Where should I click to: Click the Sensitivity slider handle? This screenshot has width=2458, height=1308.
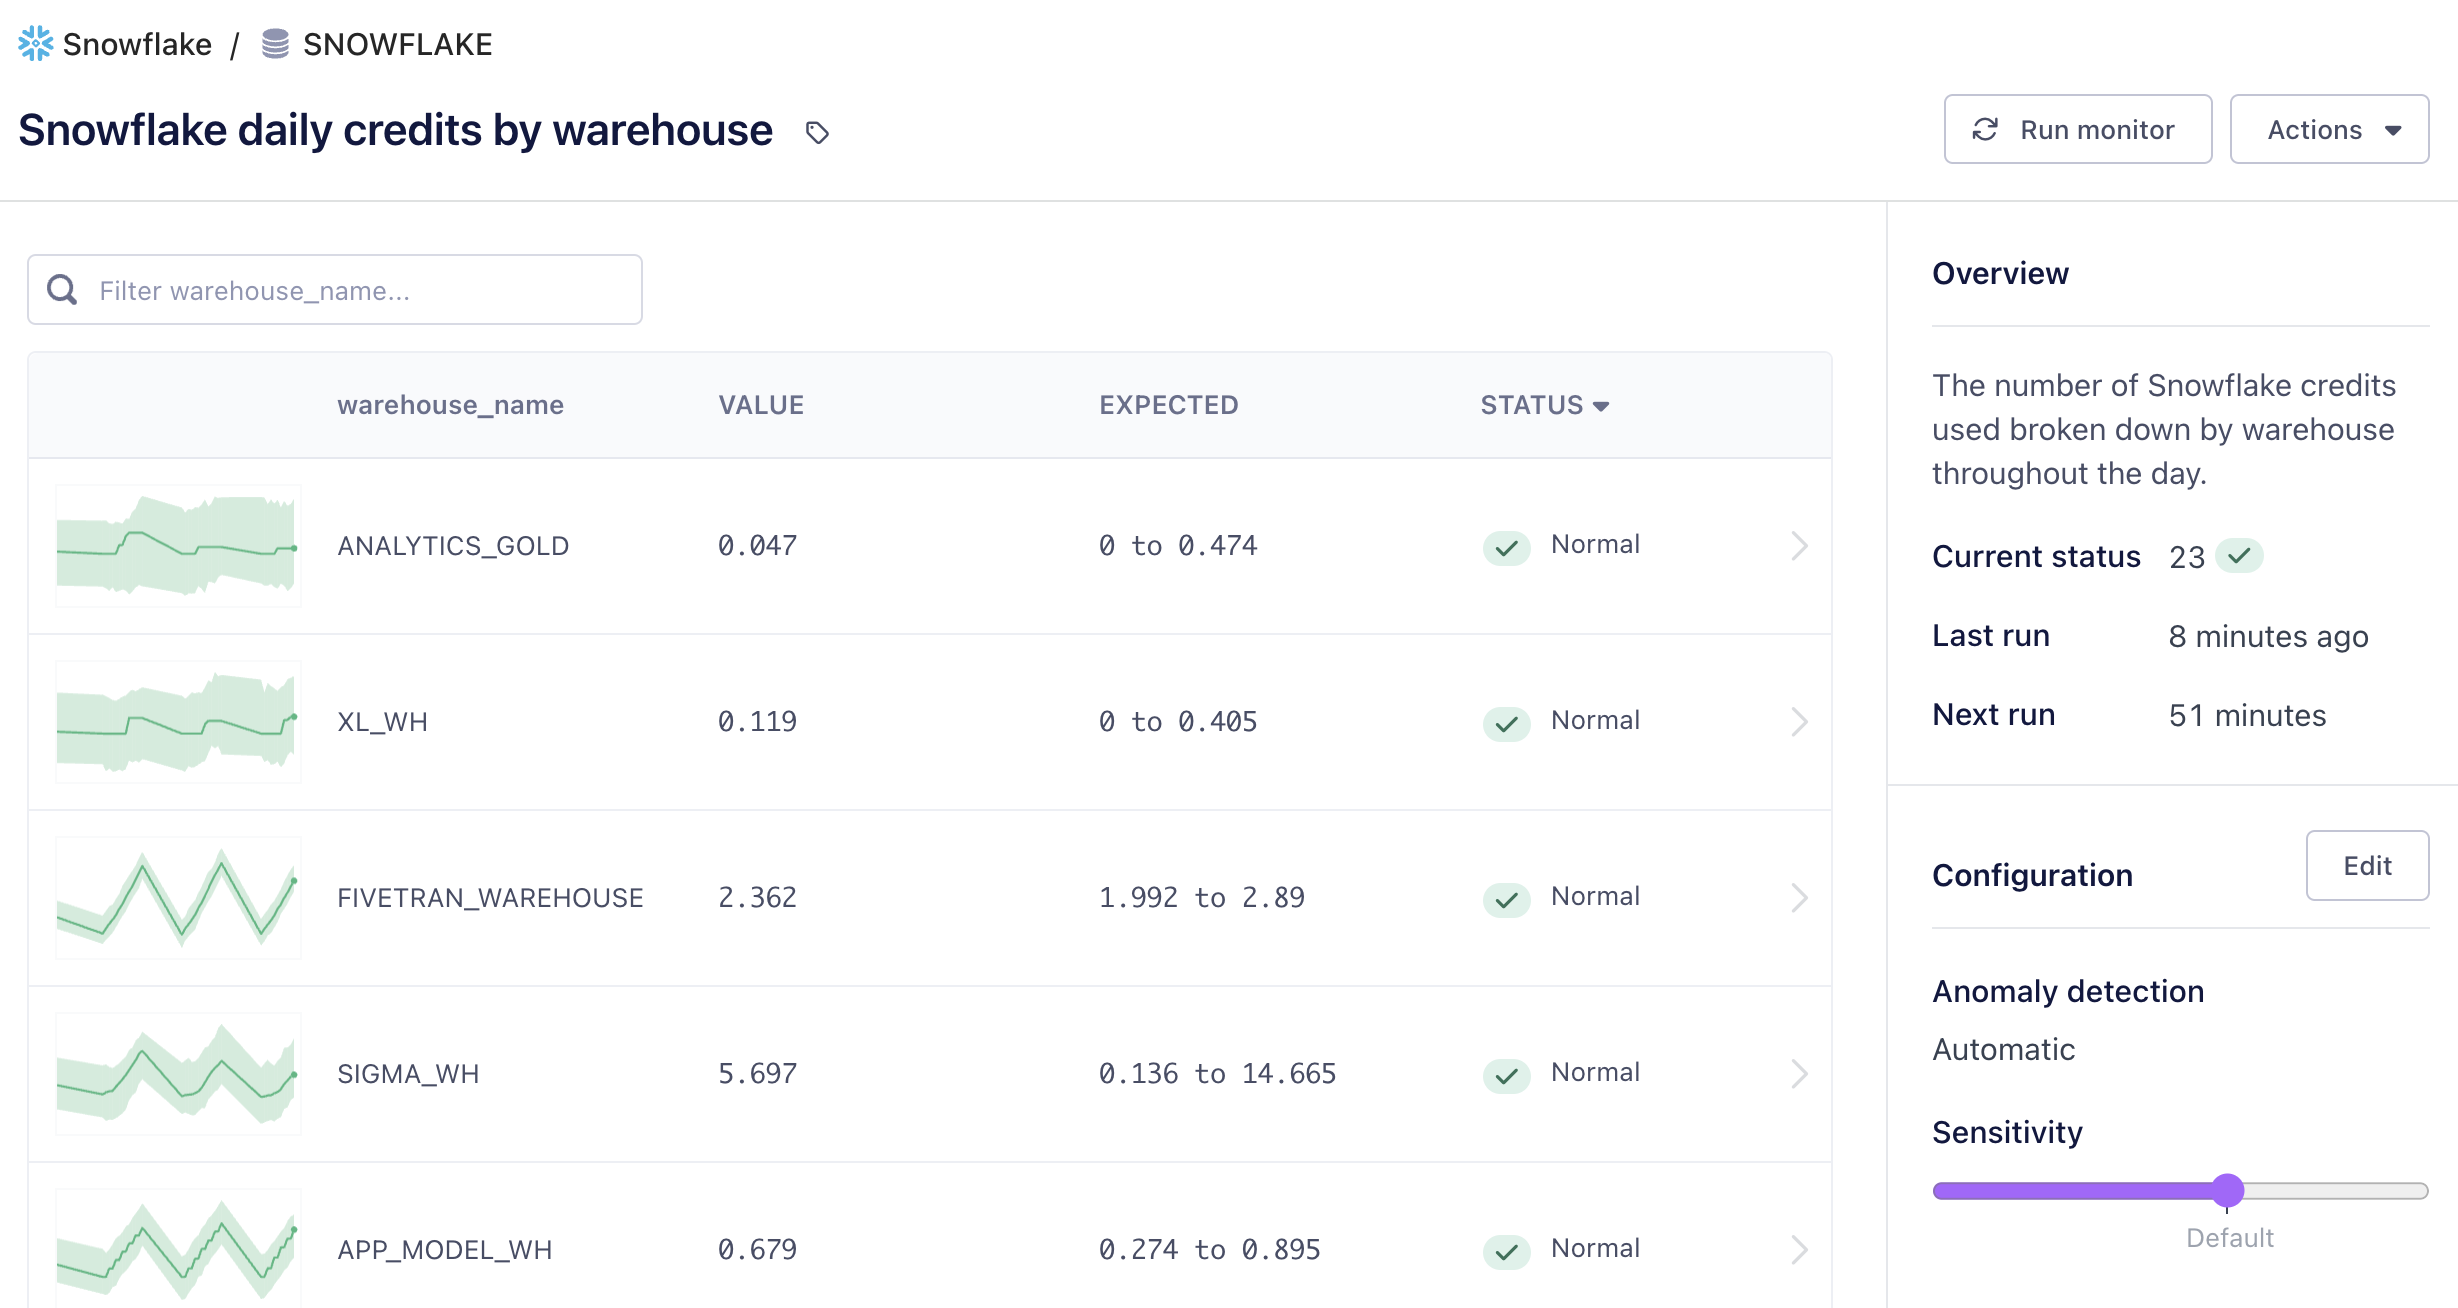[2227, 1190]
